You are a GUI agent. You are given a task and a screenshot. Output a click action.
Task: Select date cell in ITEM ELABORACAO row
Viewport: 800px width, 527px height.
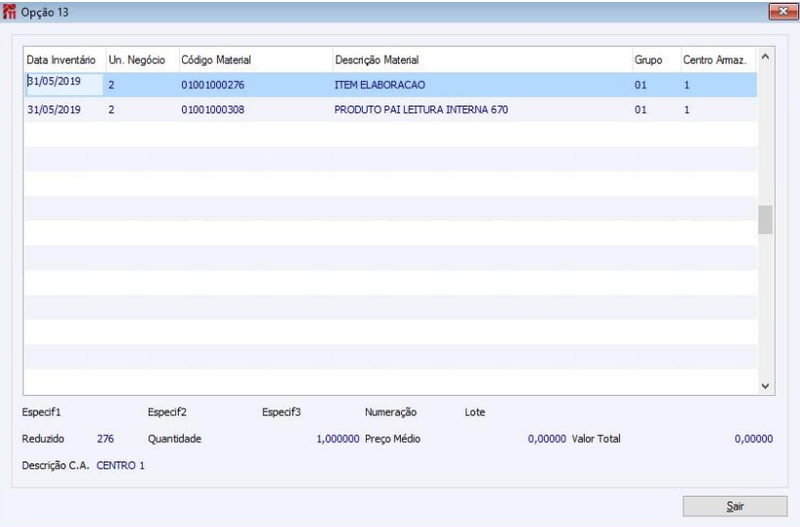[x=64, y=84]
